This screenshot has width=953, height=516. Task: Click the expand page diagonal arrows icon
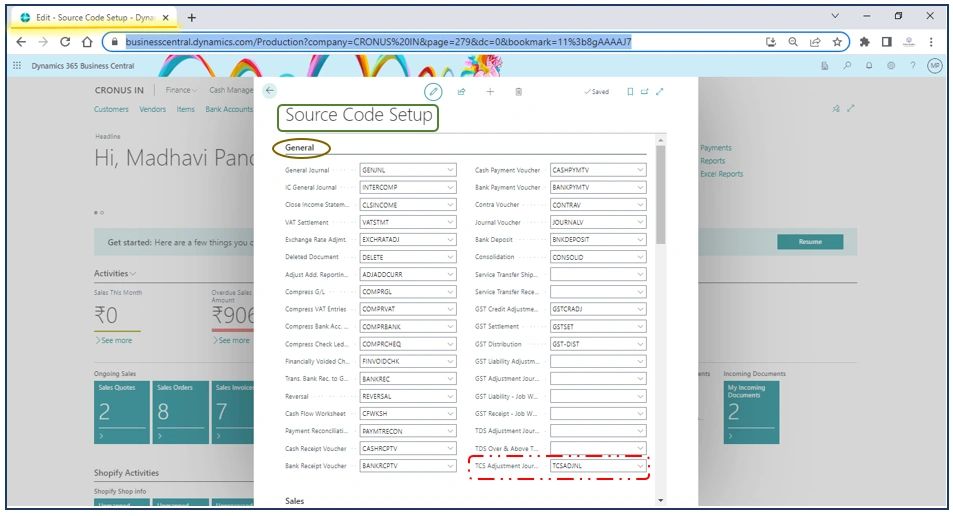tap(660, 91)
